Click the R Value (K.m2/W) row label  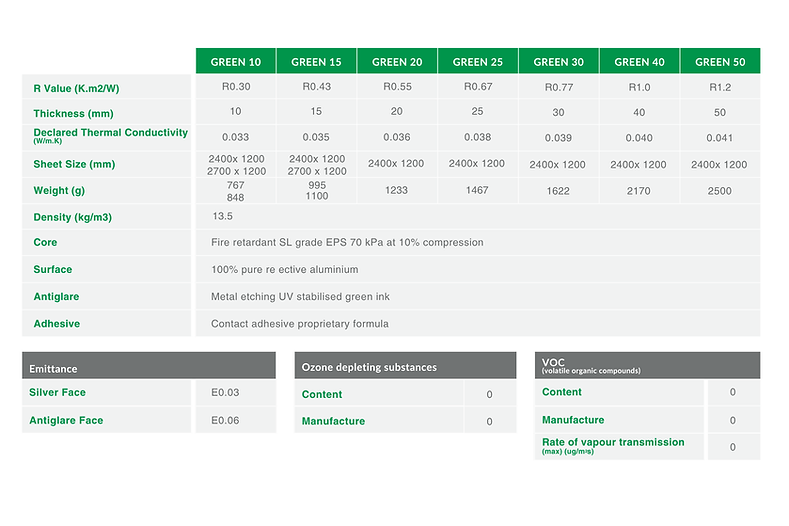click(x=78, y=88)
